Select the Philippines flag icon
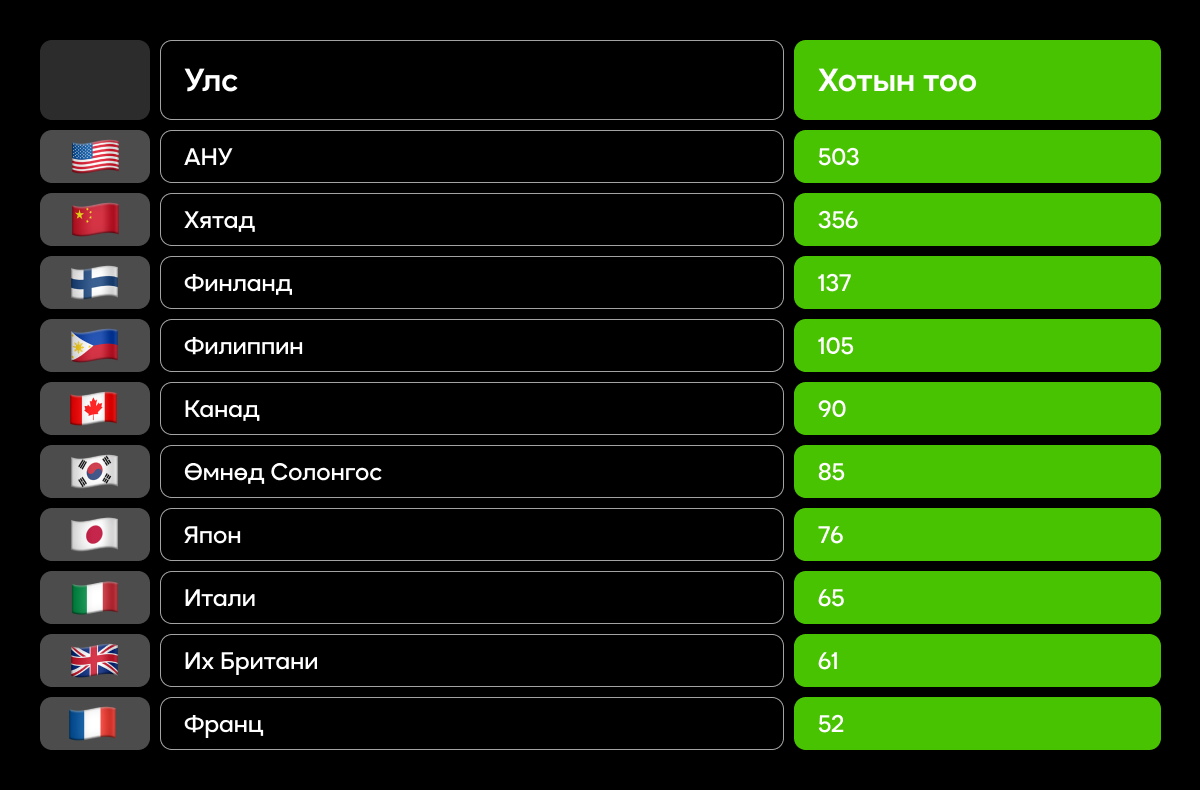The image size is (1200, 790). [x=95, y=345]
